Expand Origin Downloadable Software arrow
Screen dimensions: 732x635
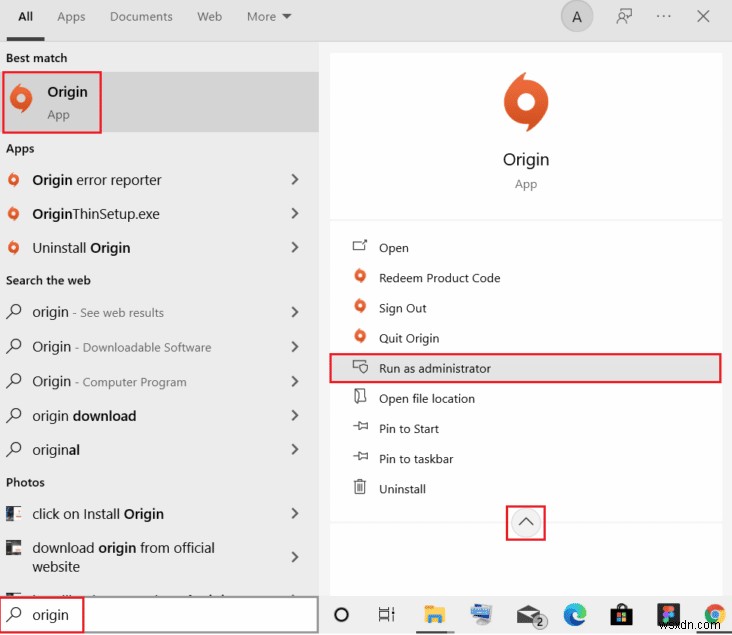(x=295, y=347)
